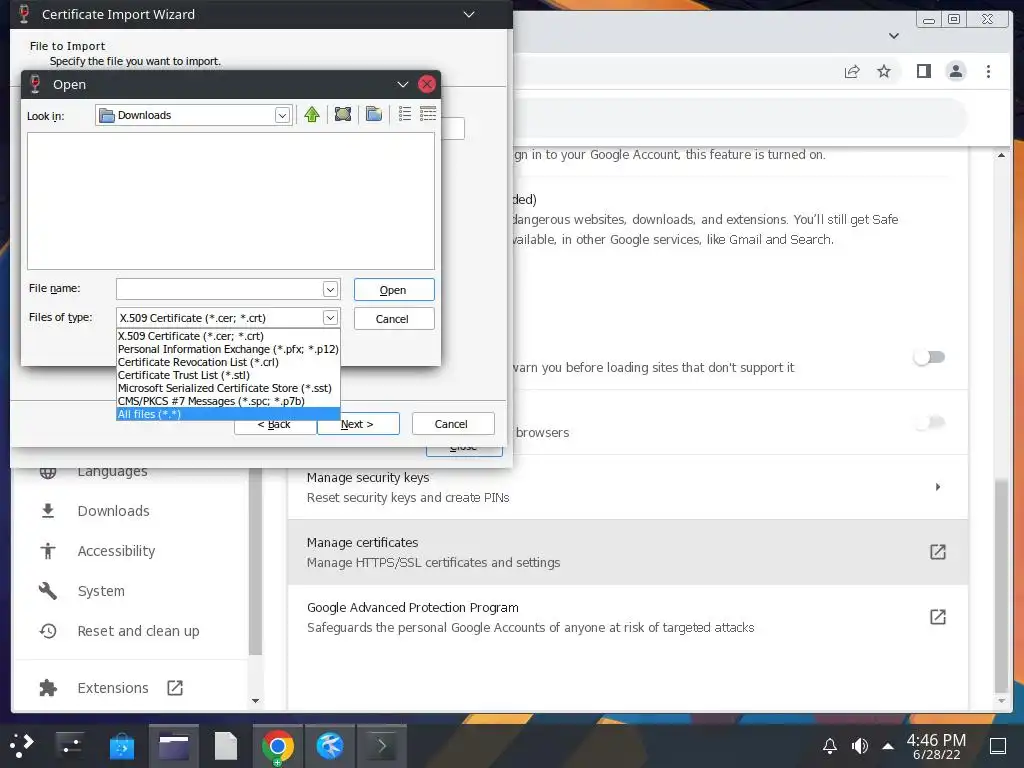Open System settings section
The height and width of the screenshot is (768, 1024).
[x=101, y=591]
